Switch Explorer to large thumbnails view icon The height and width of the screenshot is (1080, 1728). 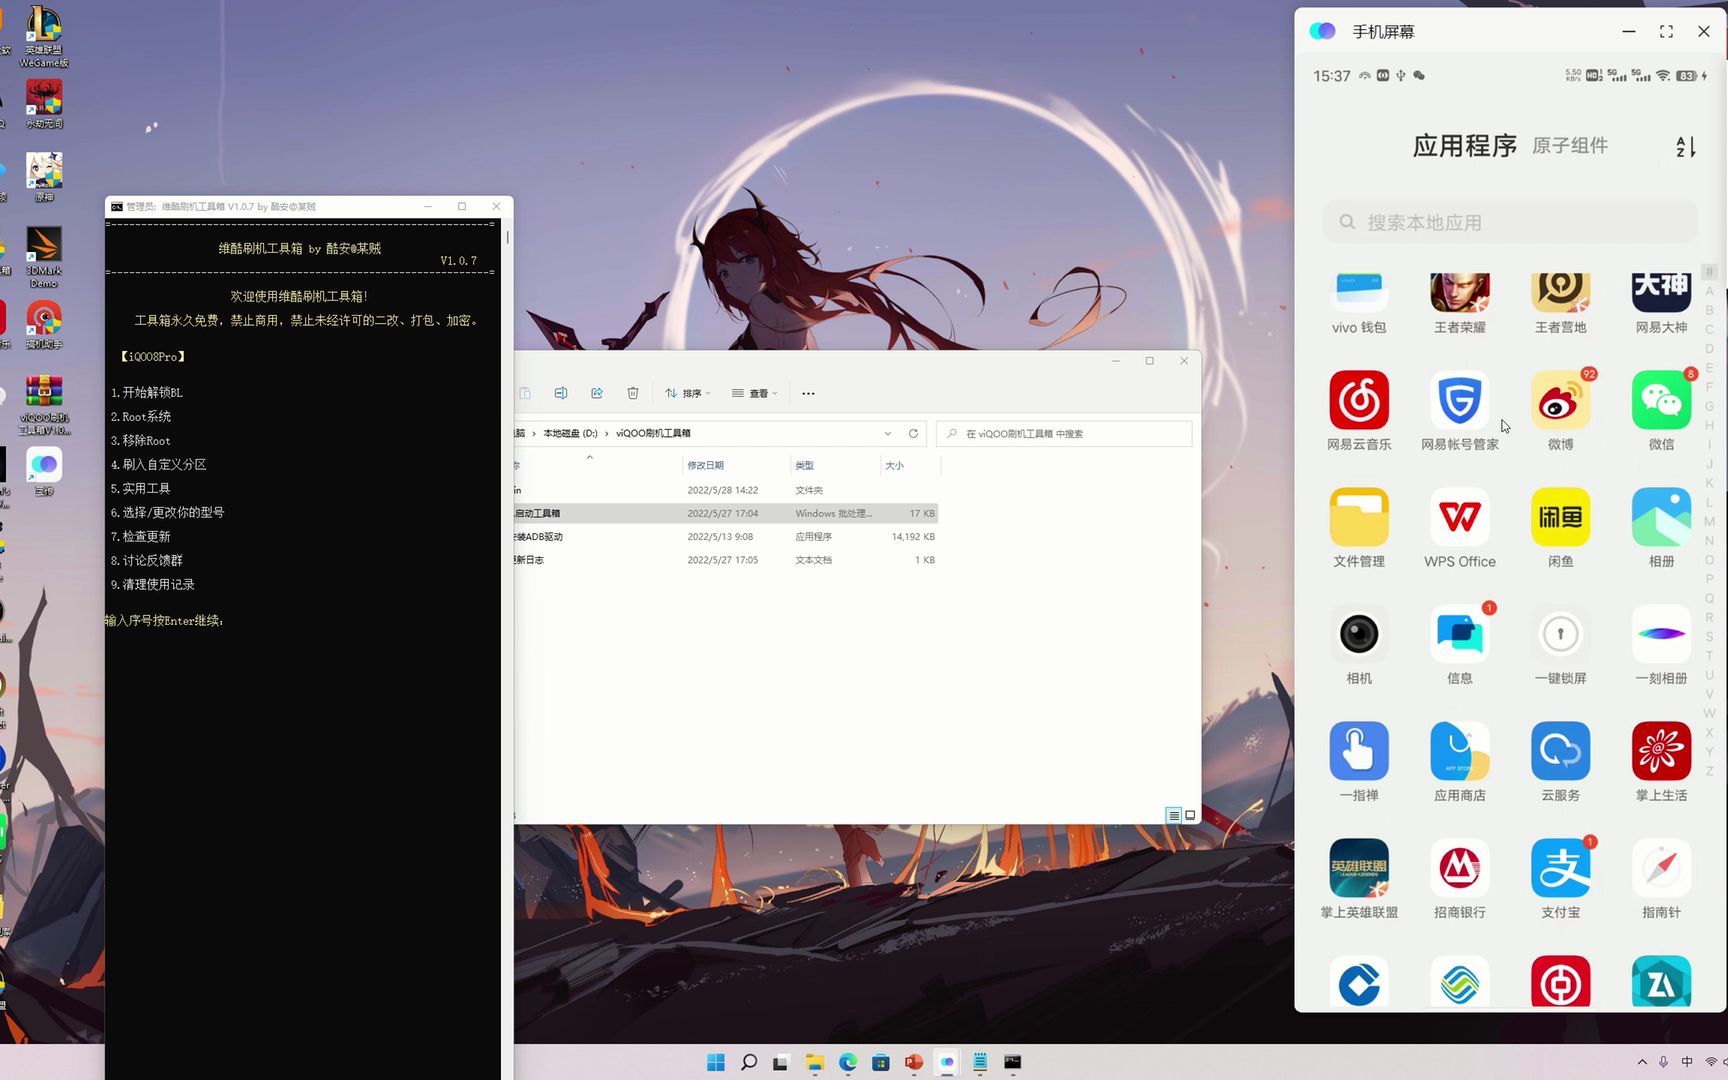click(x=1190, y=815)
